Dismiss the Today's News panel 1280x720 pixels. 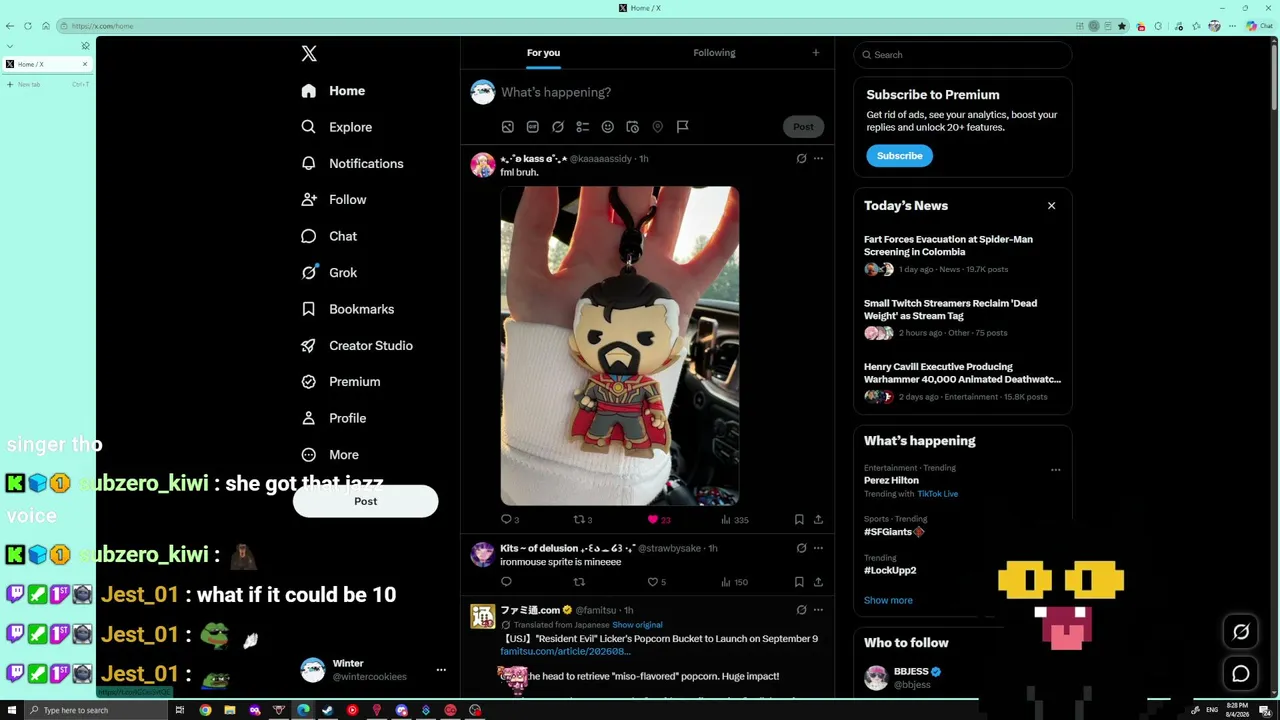coord(1051,206)
